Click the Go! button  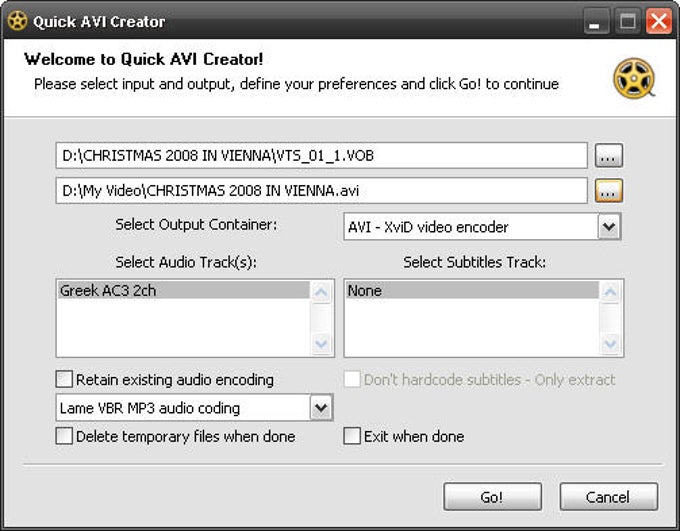tap(492, 497)
